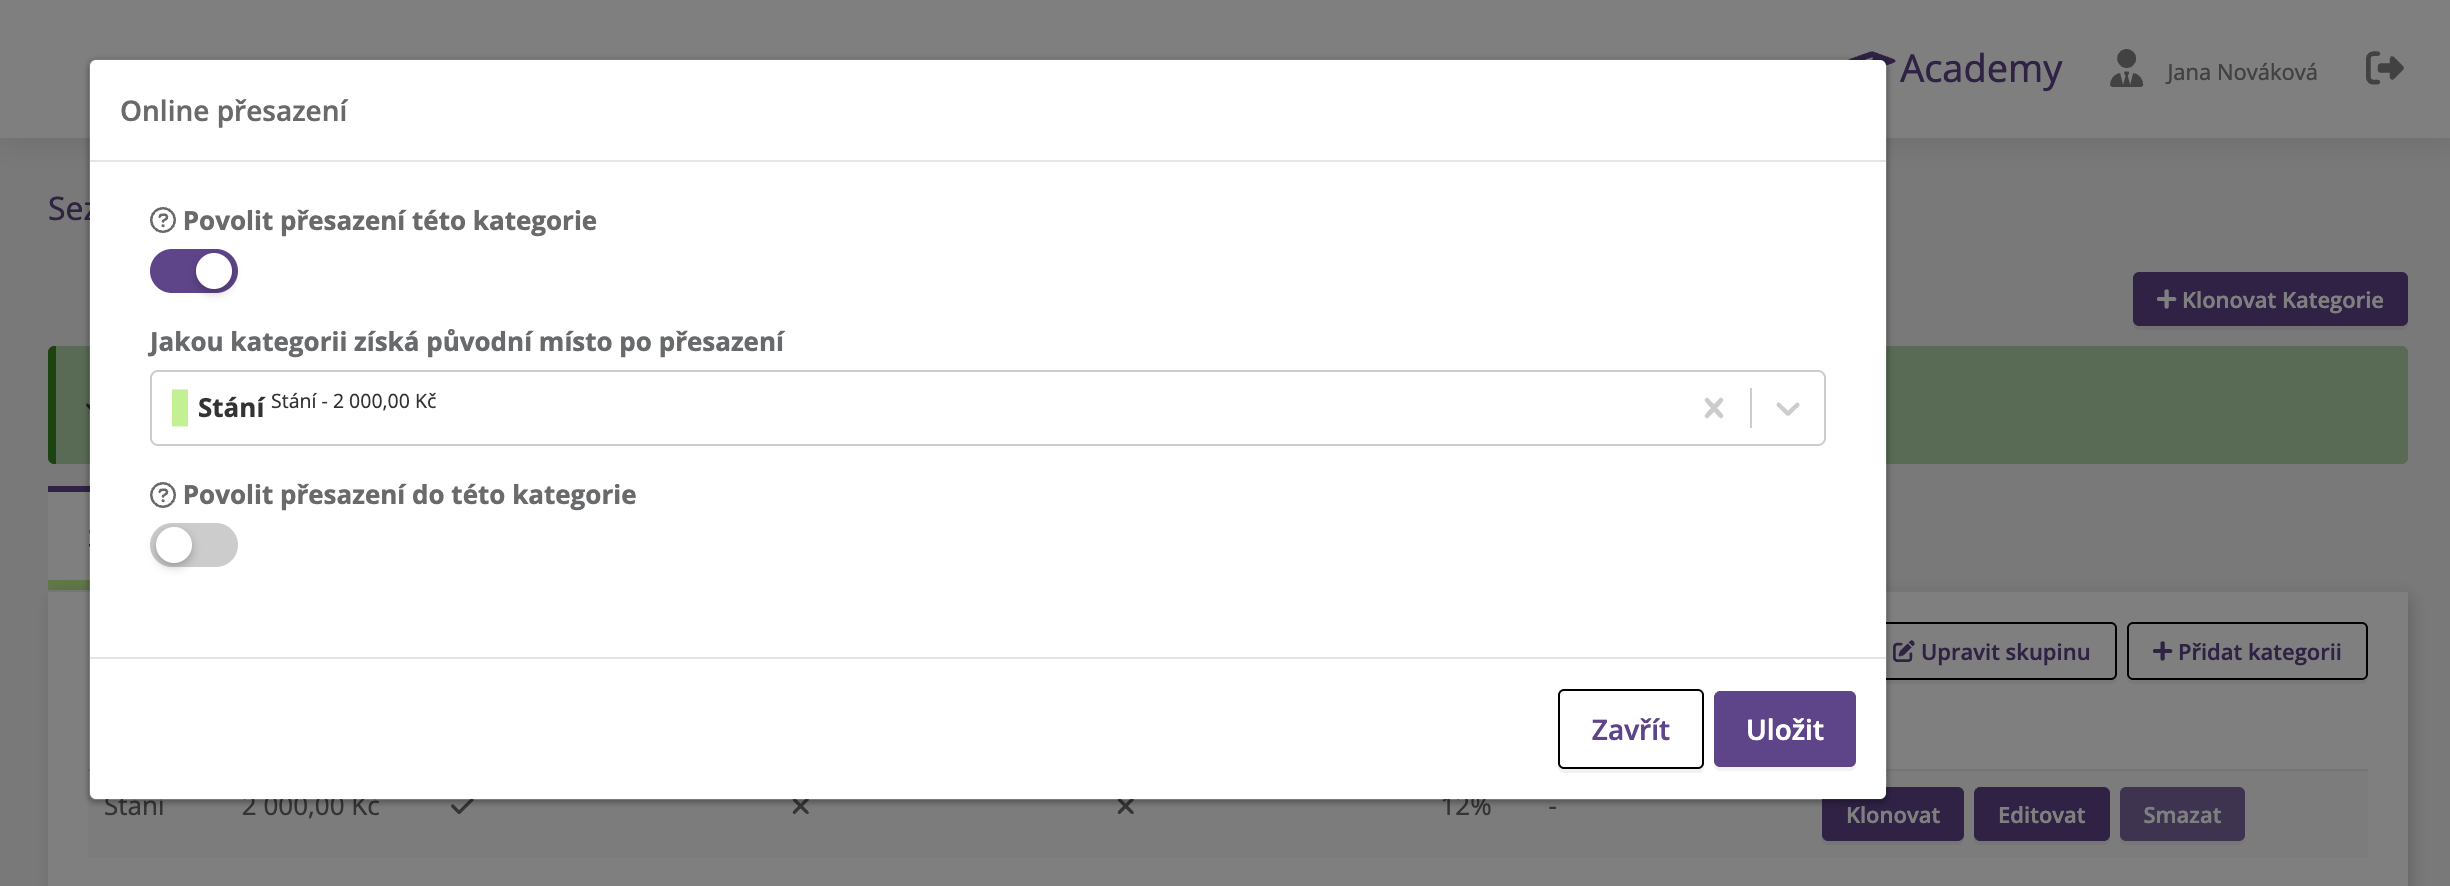Click the Klonovat button in the row
The image size is (2450, 886).
pyautogui.click(x=1892, y=815)
